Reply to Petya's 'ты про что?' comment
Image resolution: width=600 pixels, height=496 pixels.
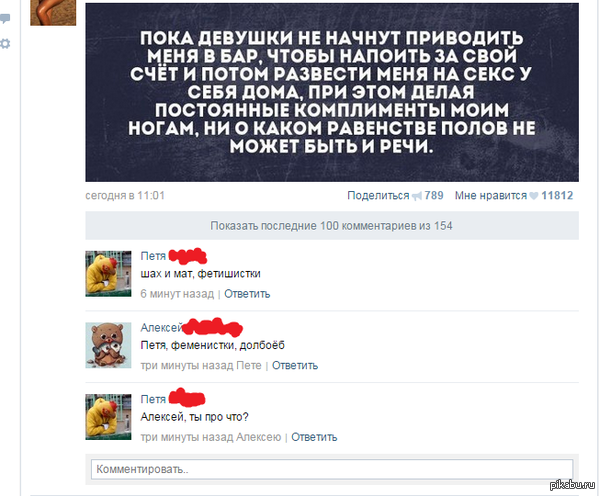coord(314,437)
